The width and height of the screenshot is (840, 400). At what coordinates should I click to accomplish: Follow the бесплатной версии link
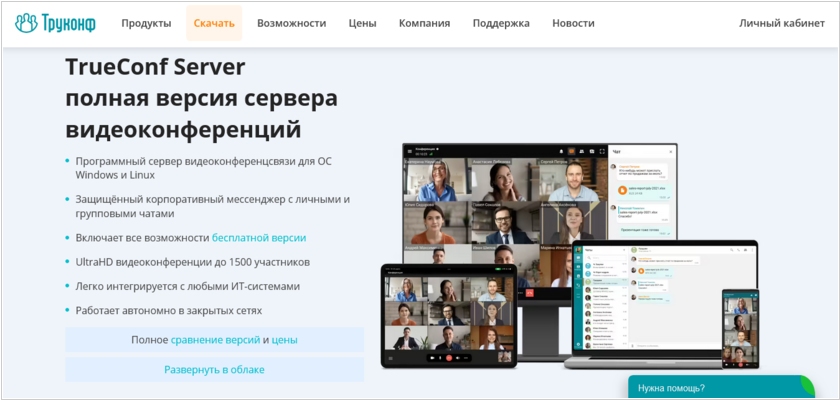[x=259, y=238]
